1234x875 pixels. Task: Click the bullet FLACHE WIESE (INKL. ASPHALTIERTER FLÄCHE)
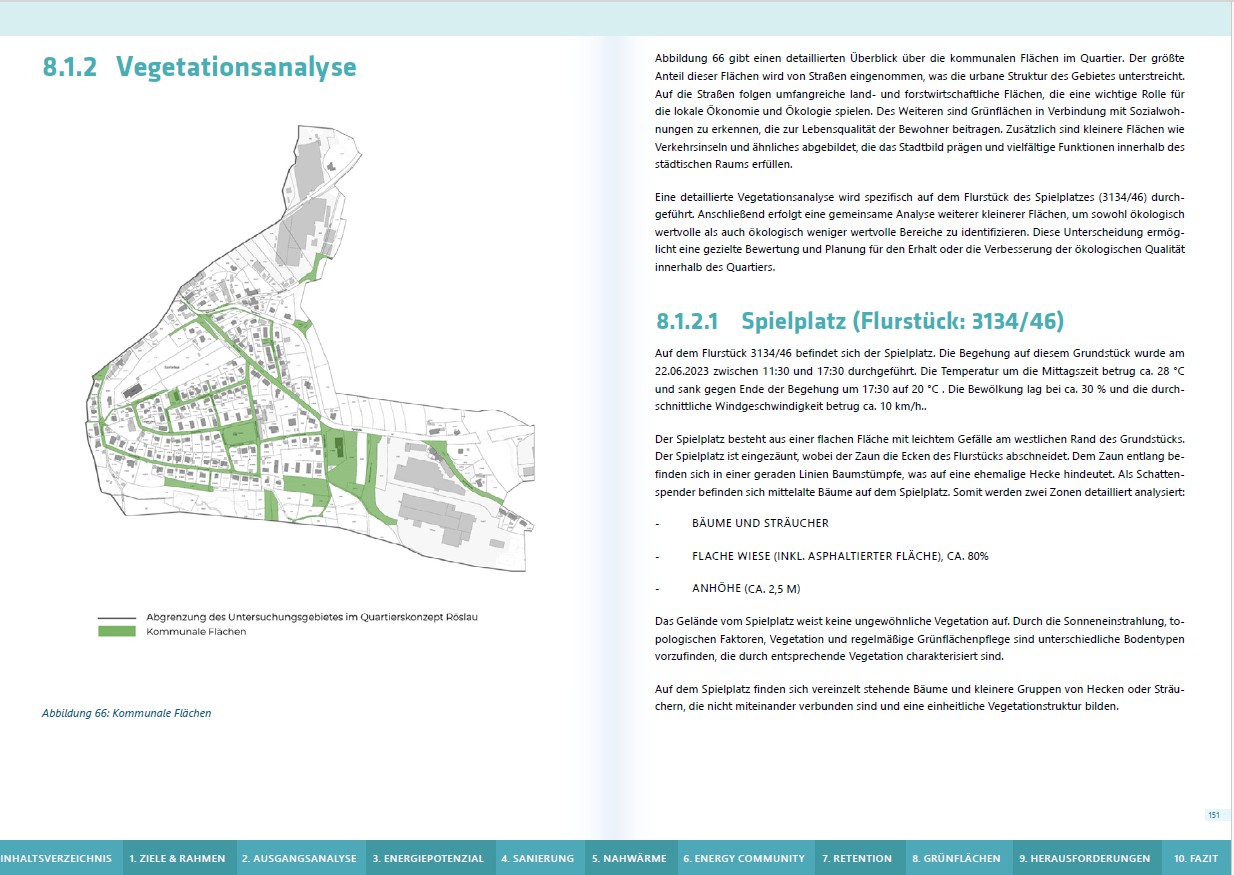(x=840, y=556)
